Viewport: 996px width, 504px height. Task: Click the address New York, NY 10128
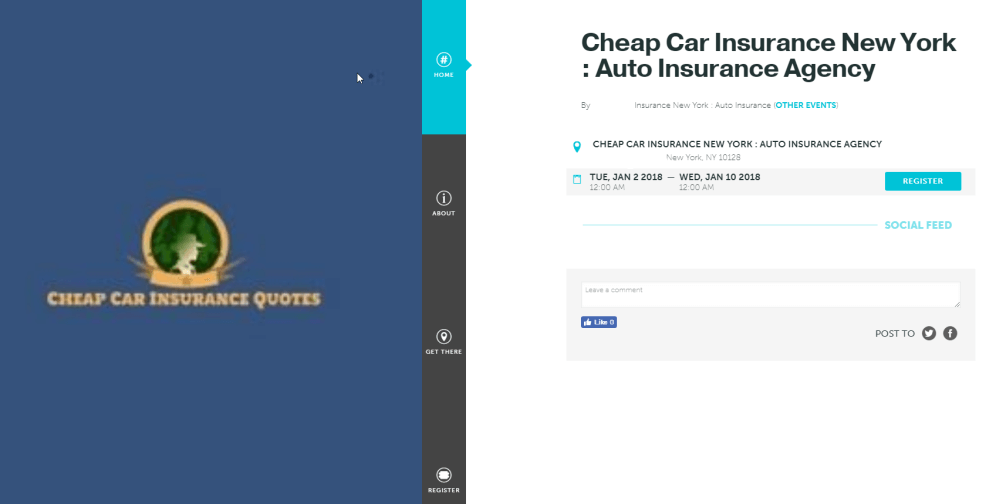pos(703,158)
